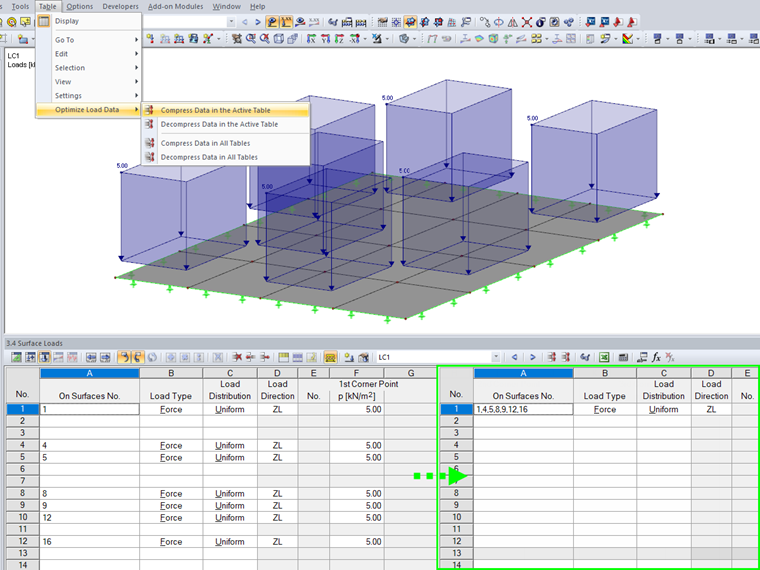Click next arrow in table toolbar

[532, 357]
